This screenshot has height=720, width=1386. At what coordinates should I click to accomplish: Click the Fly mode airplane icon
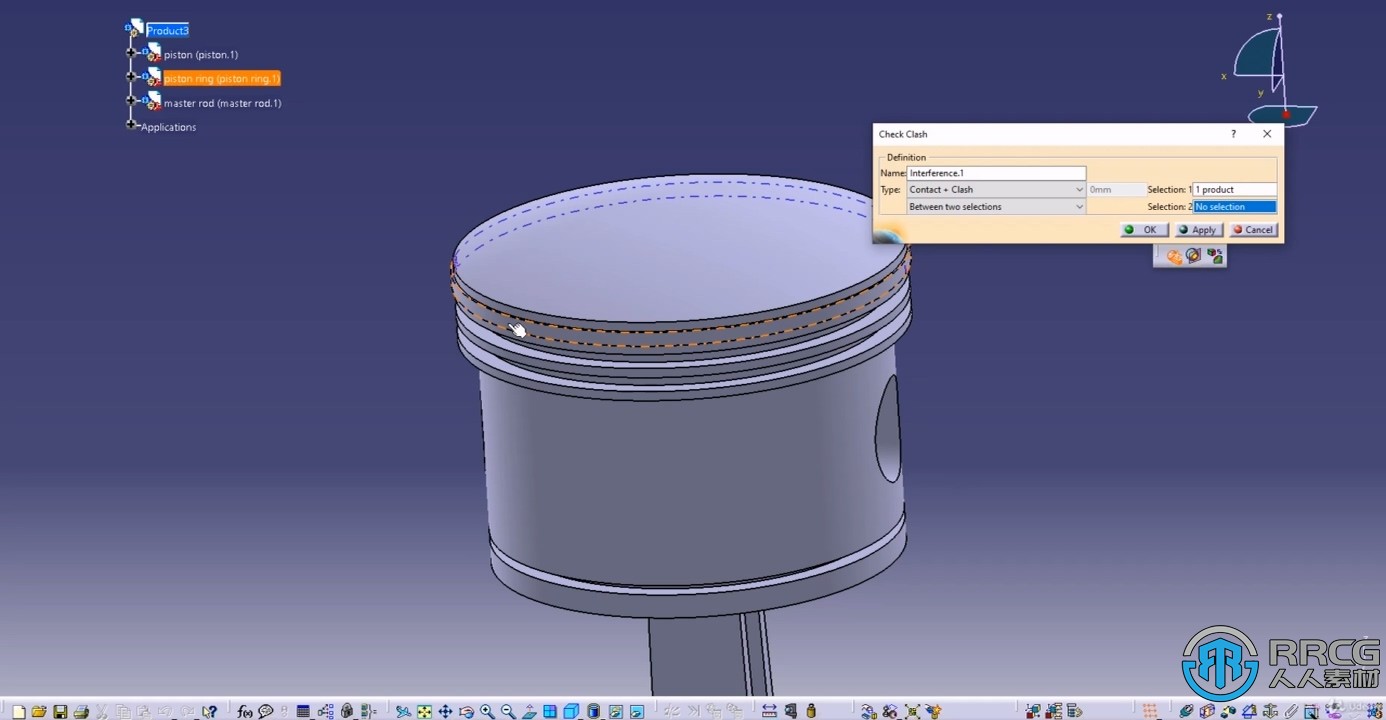tap(403, 712)
